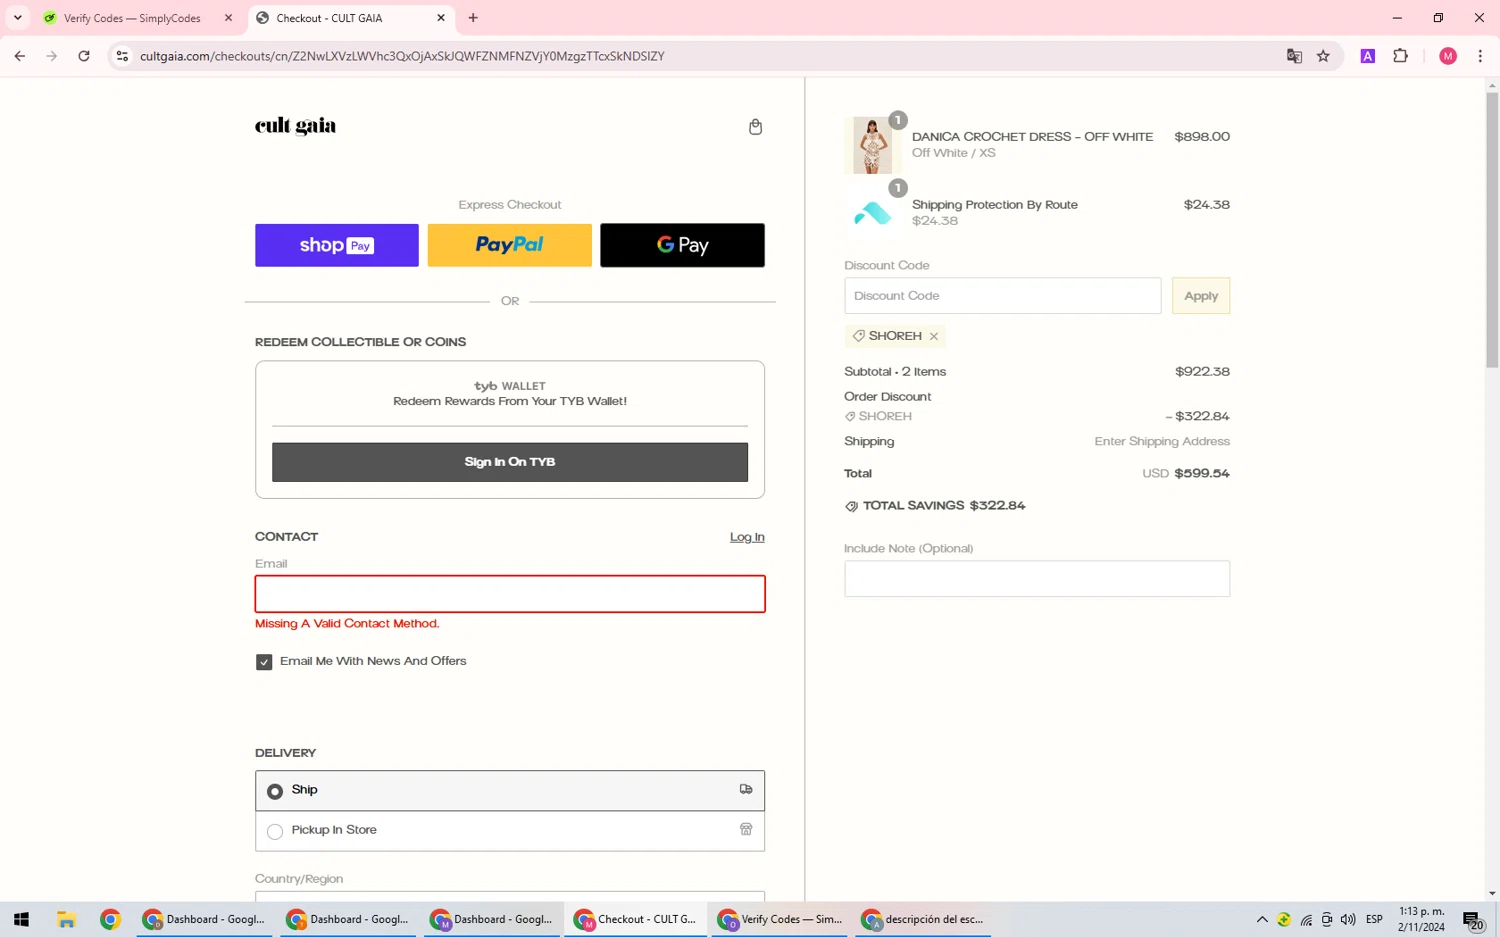Viewport: 1500px width, 937px height.
Task: Open the Windows Start menu
Action: click(21, 920)
